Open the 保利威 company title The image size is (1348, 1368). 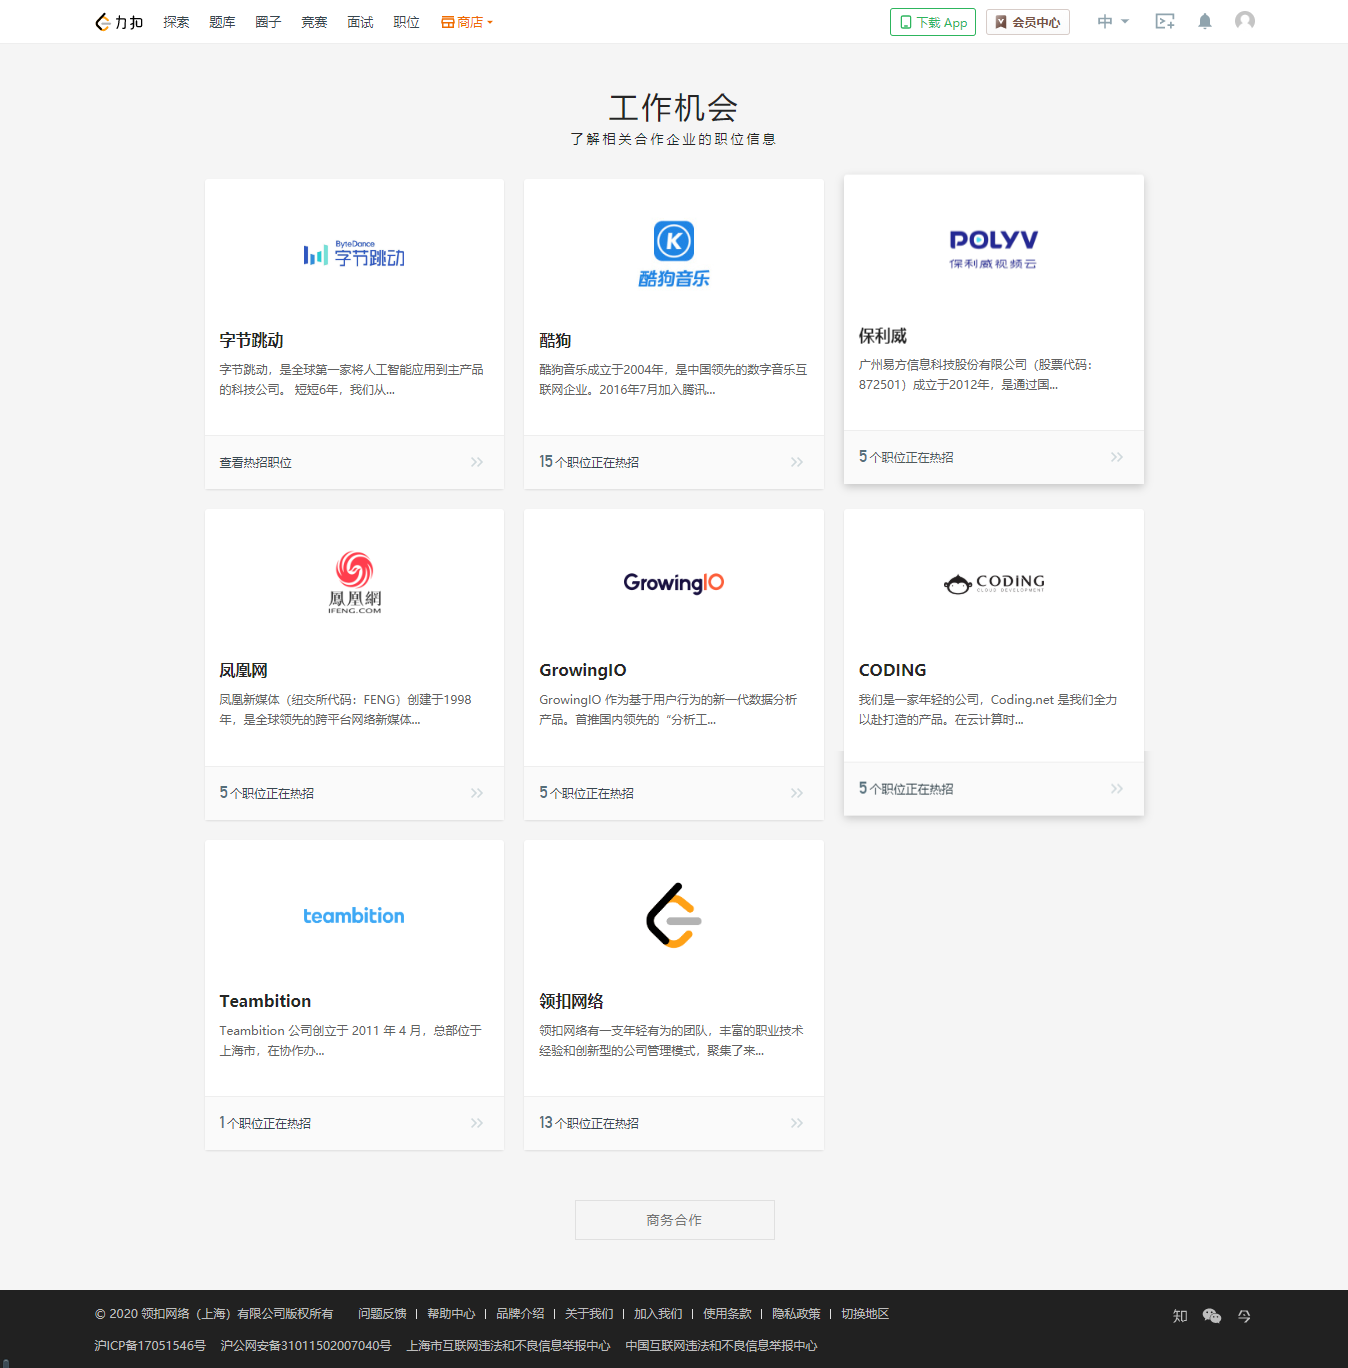pyautogui.click(x=883, y=336)
